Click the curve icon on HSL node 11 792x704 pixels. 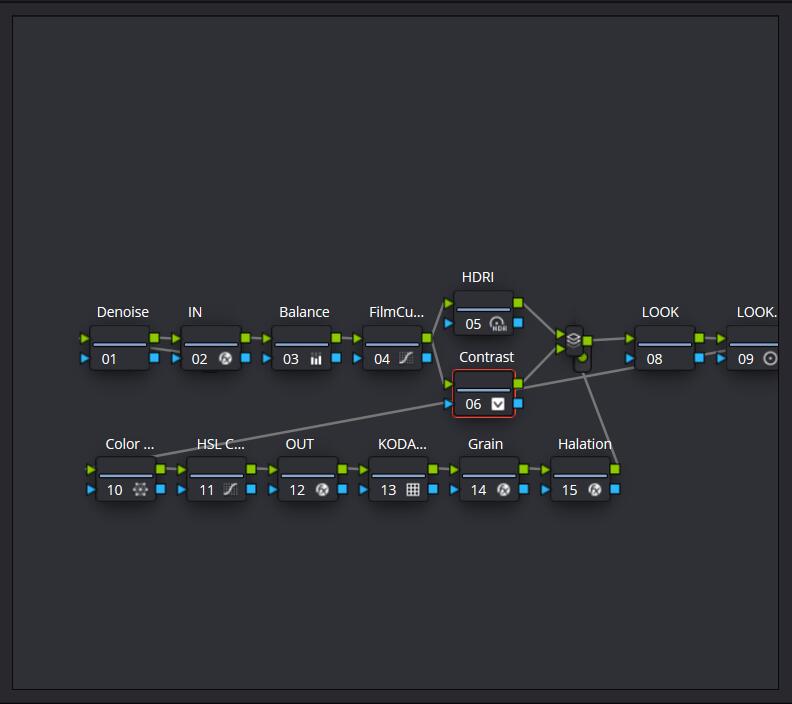point(231,490)
